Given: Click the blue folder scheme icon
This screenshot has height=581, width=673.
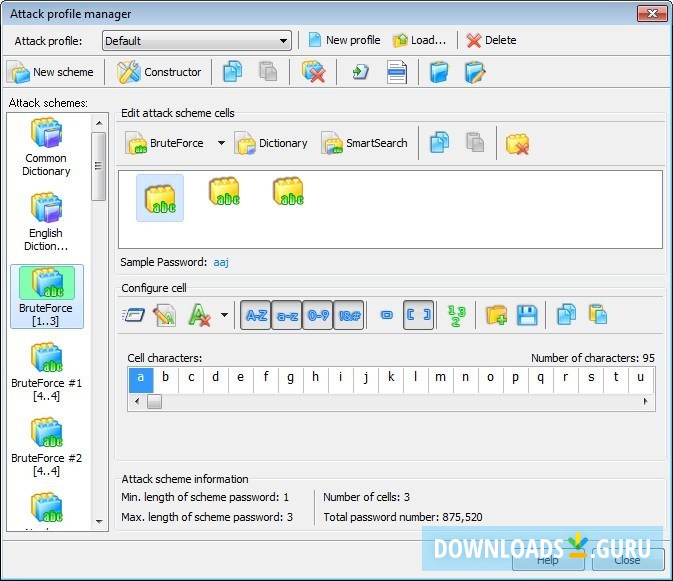Looking at the screenshot, I should click(439, 72).
